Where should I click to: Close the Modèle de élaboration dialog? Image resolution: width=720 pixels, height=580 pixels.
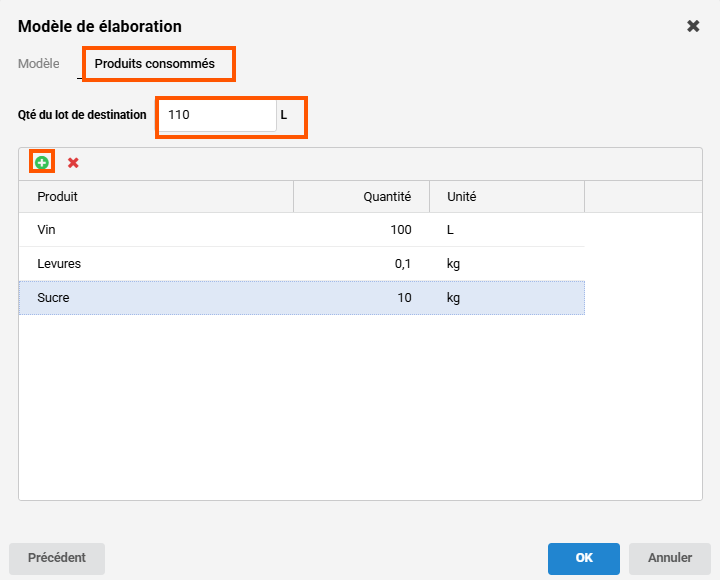693,26
